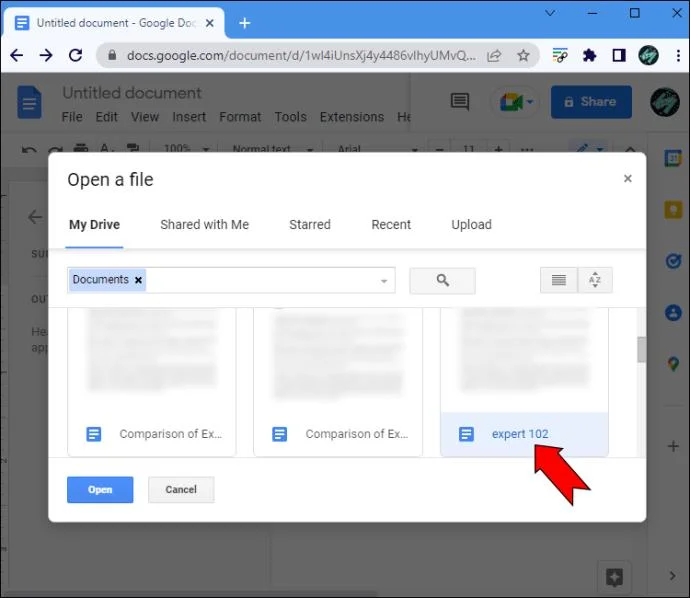This screenshot has height=598, width=690.
Task: Click the Untitled document title
Action: coord(132,93)
